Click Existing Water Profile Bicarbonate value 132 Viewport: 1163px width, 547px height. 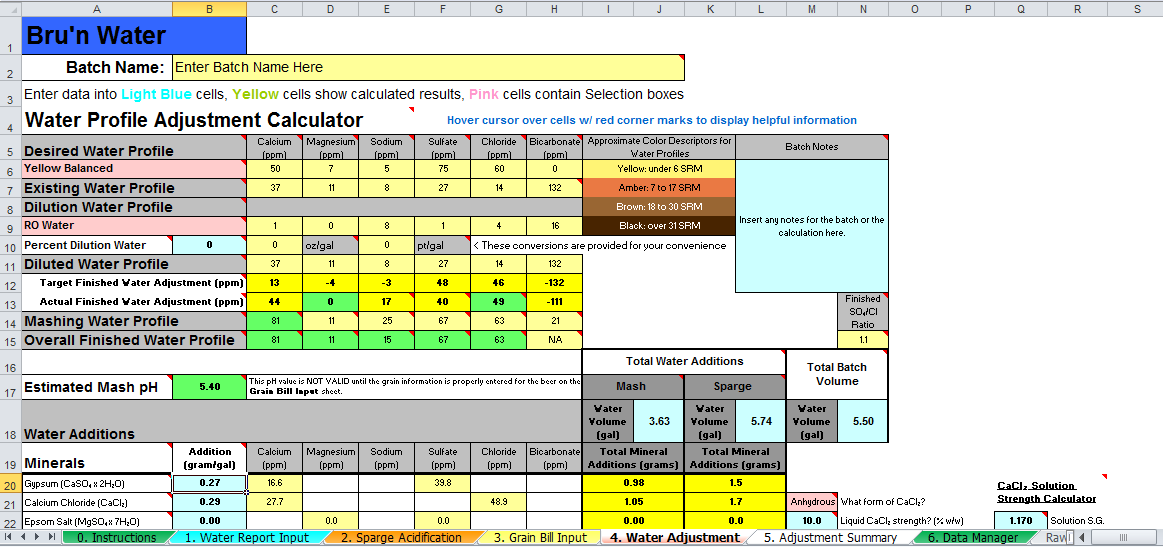pos(555,188)
